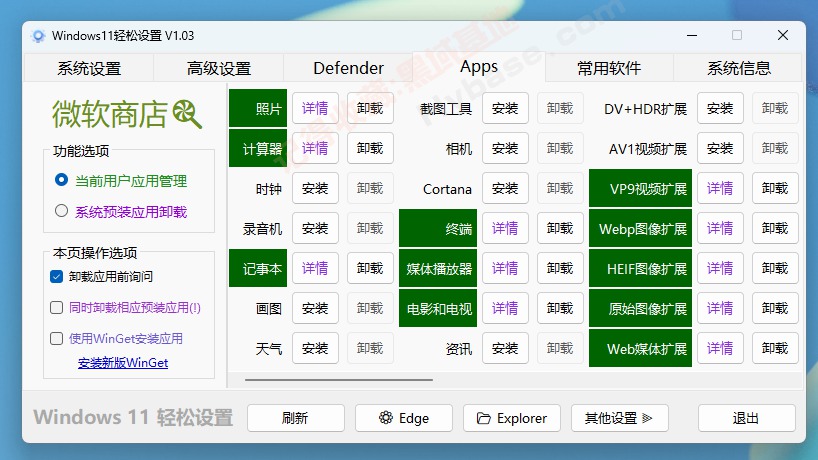The height and width of the screenshot is (460, 818).
Task: Select the Apps tab
Action: click(479, 67)
